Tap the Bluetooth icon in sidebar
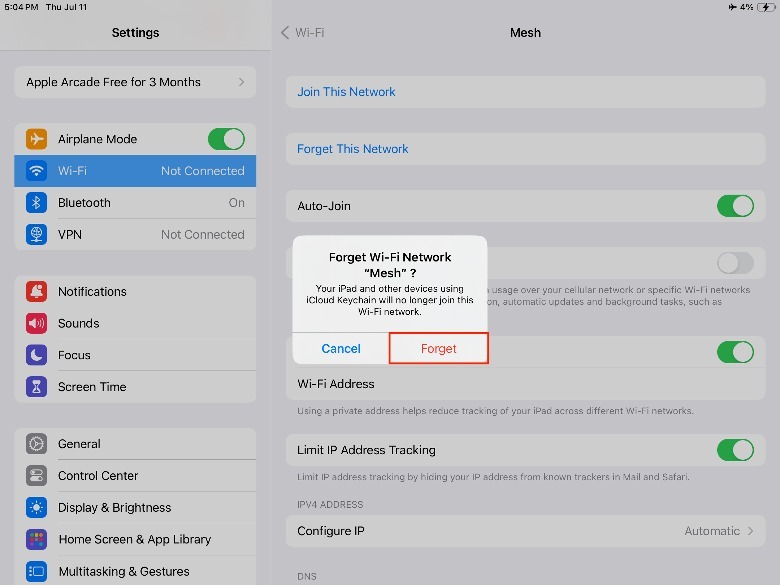The image size is (780, 585). tap(37, 203)
